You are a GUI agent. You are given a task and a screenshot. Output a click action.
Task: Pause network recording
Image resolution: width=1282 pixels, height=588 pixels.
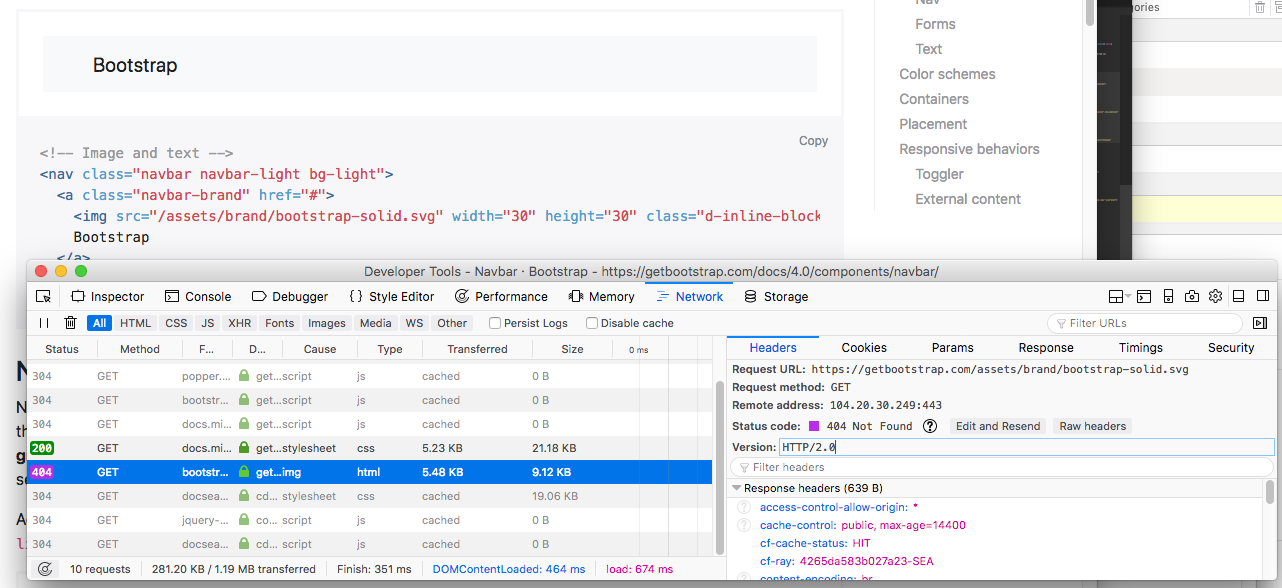pyautogui.click(x=44, y=323)
